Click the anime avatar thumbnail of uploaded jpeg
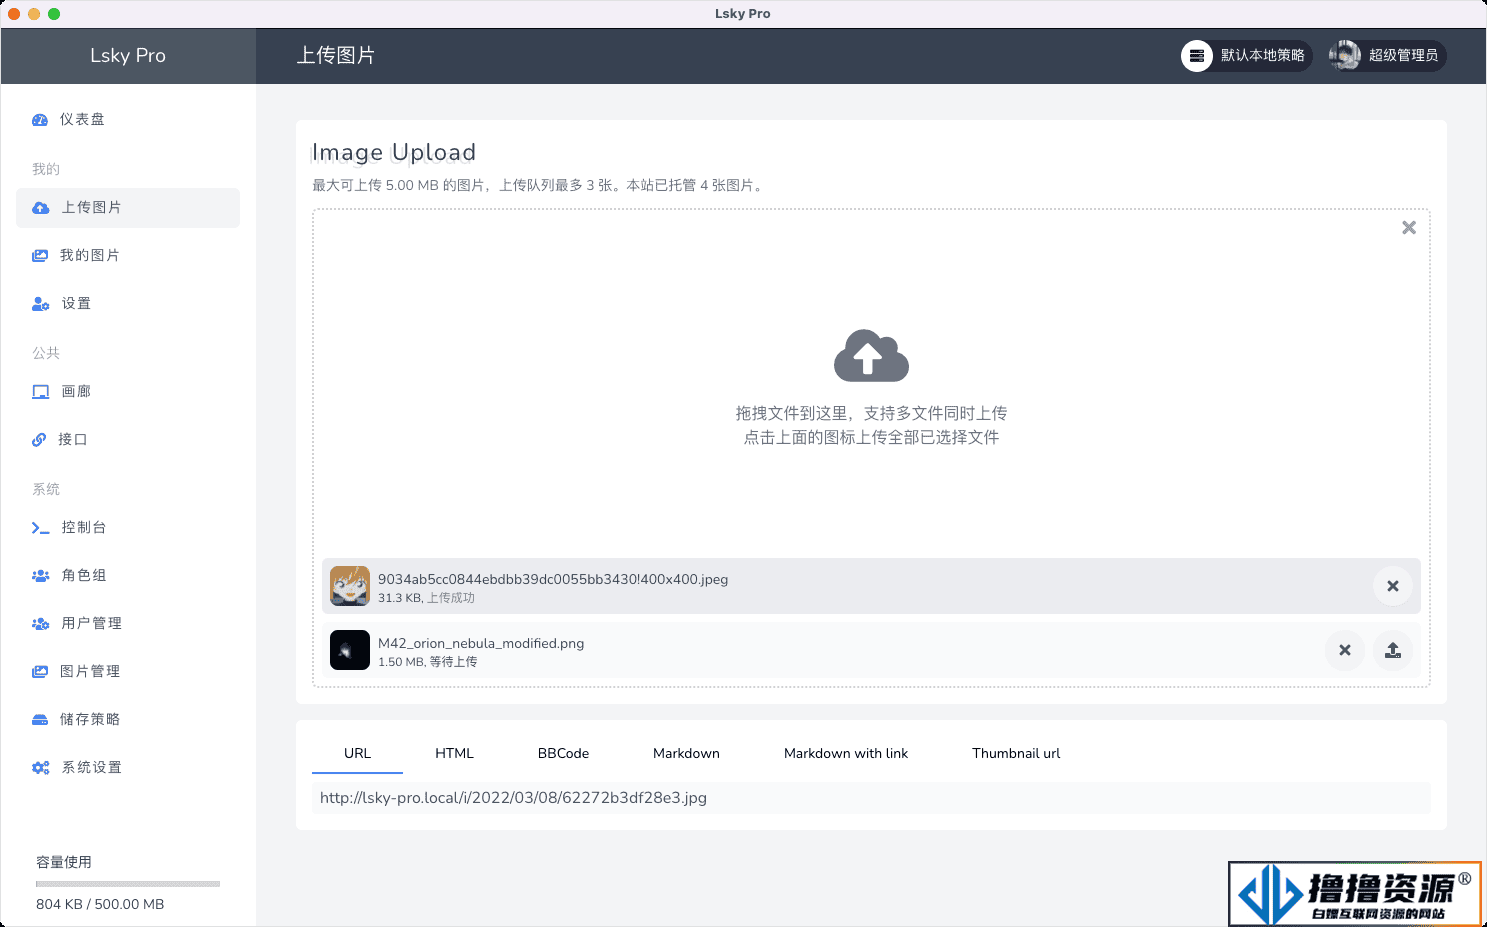 pos(350,586)
